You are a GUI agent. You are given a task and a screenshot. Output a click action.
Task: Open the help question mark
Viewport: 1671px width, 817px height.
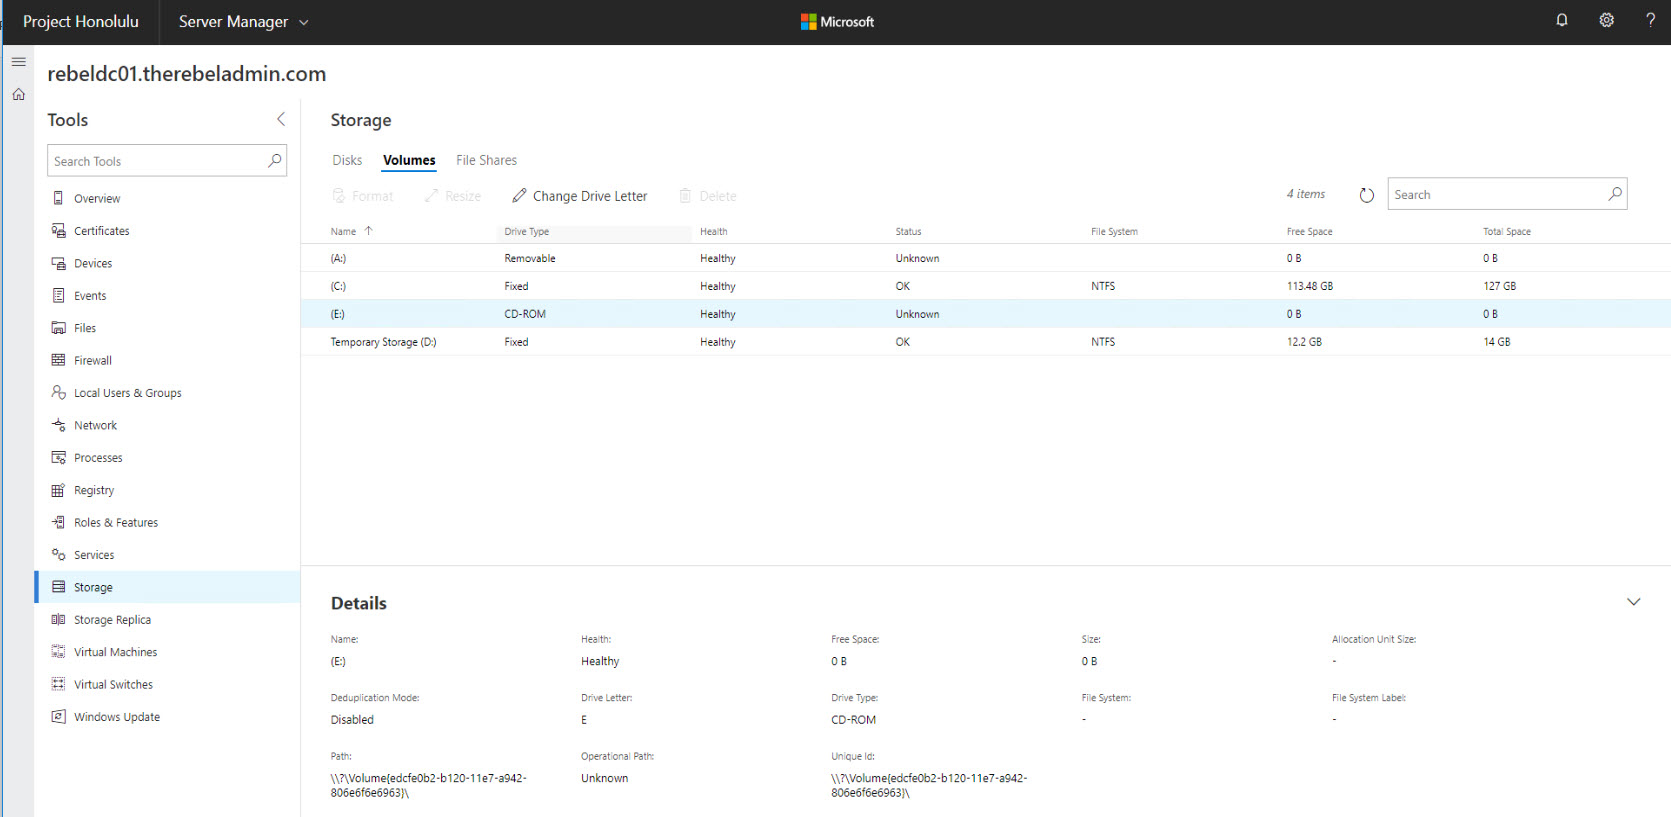[1651, 20]
